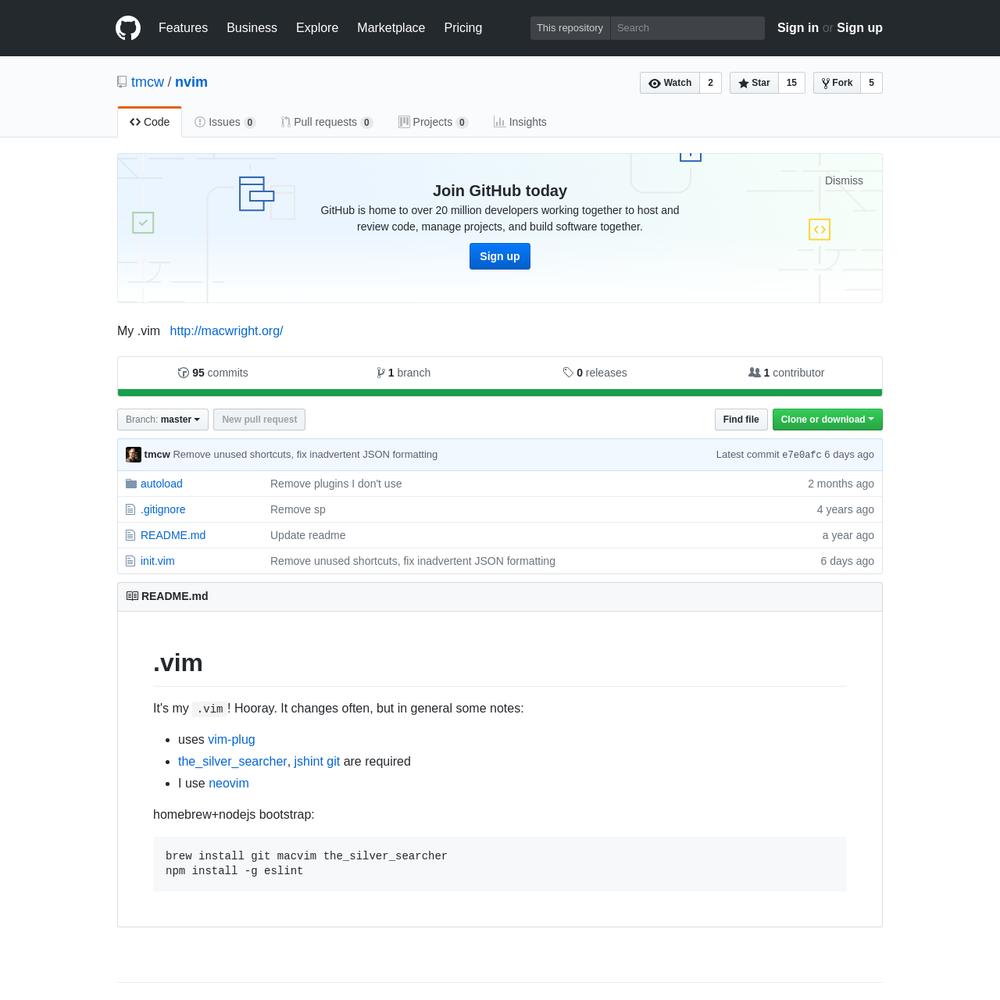Open the GitHub Octocat logo homepage
Image resolution: width=1000 pixels, height=1000 pixels.
[x=128, y=28]
